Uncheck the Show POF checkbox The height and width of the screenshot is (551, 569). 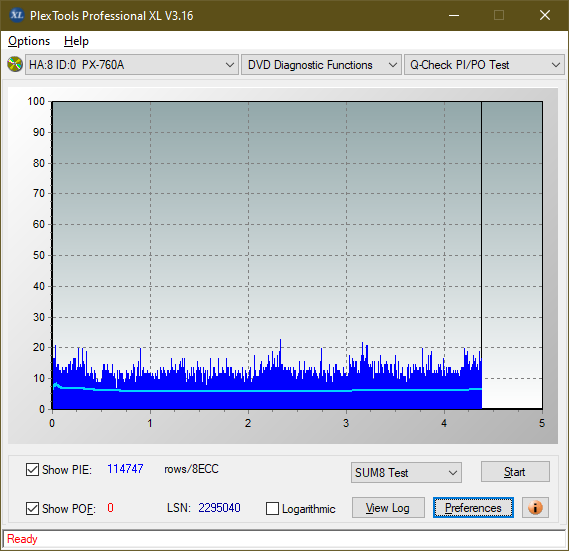point(32,508)
